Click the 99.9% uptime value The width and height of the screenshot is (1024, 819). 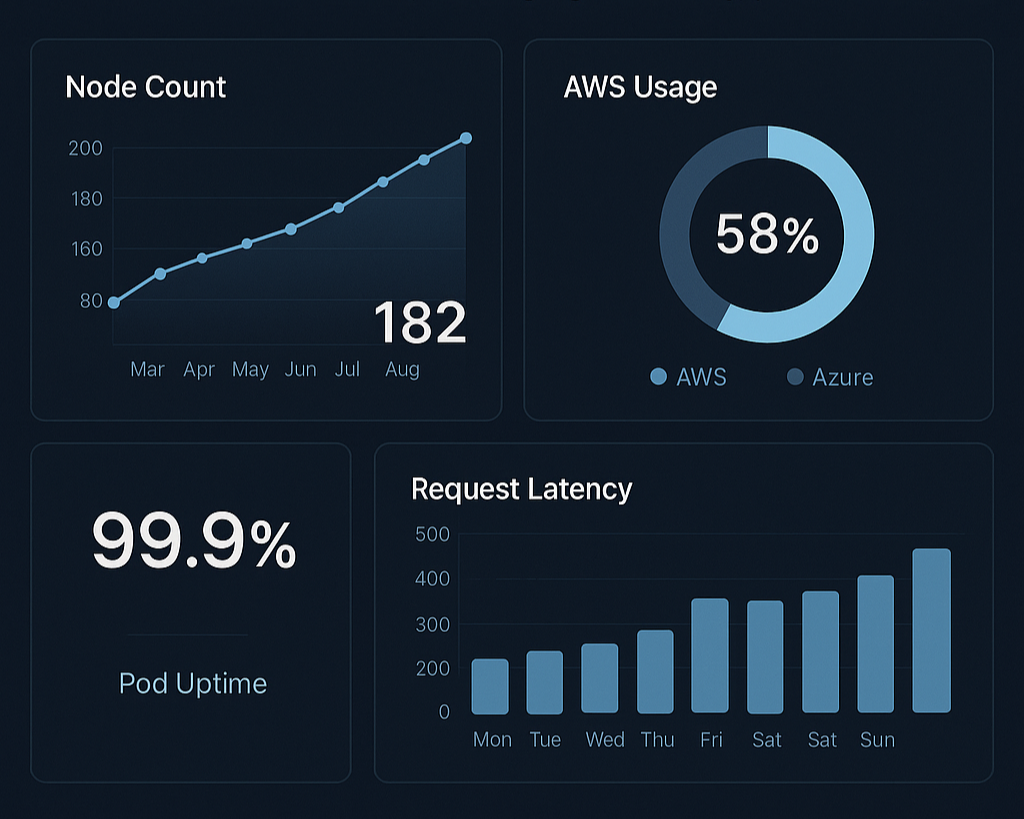point(194,541)
